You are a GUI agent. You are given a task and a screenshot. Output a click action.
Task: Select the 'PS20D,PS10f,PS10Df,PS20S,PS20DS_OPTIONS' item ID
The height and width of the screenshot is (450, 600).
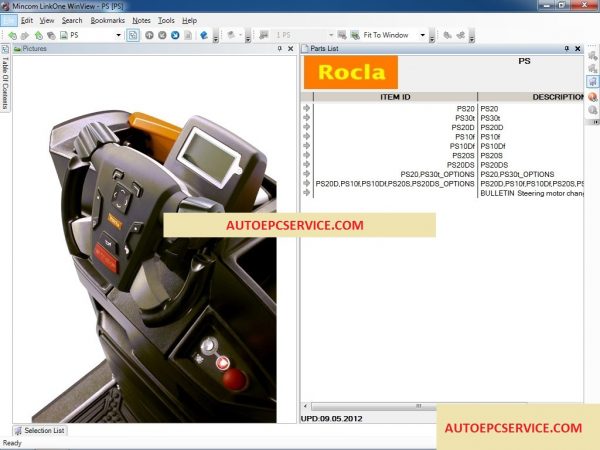(395, 184)
